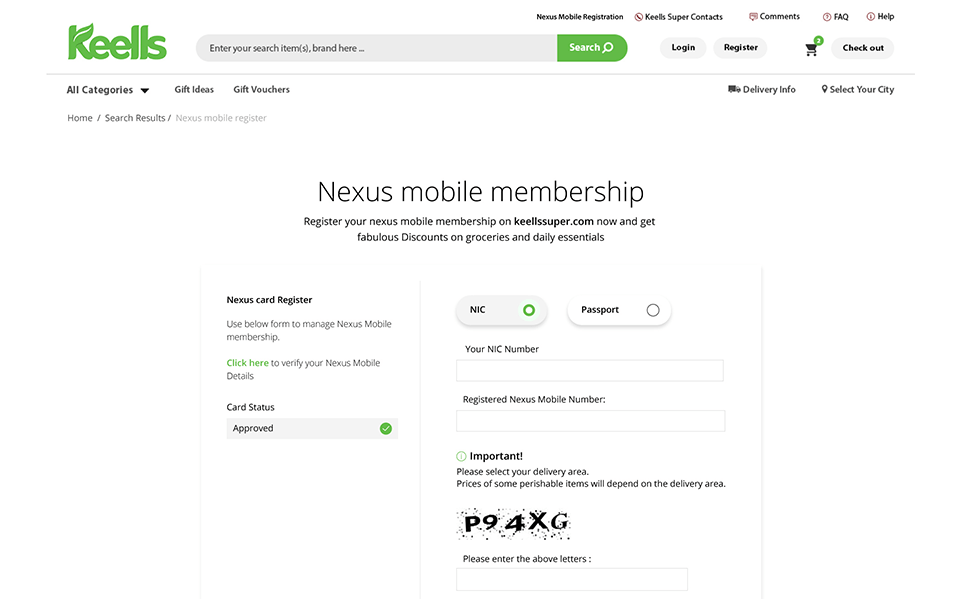Click the FAQ question mark icon

pyautogui.click(x=827, y=17)
